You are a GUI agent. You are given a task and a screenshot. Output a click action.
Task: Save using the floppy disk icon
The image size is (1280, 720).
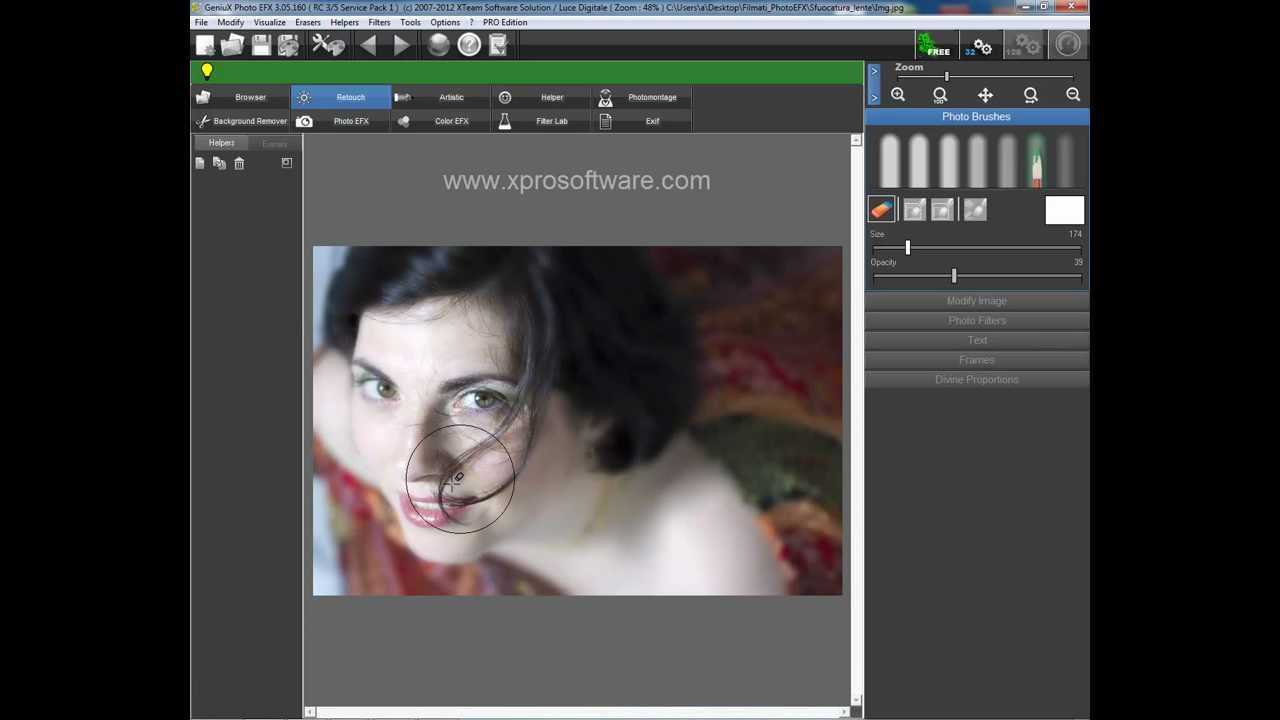pos(261,45)
